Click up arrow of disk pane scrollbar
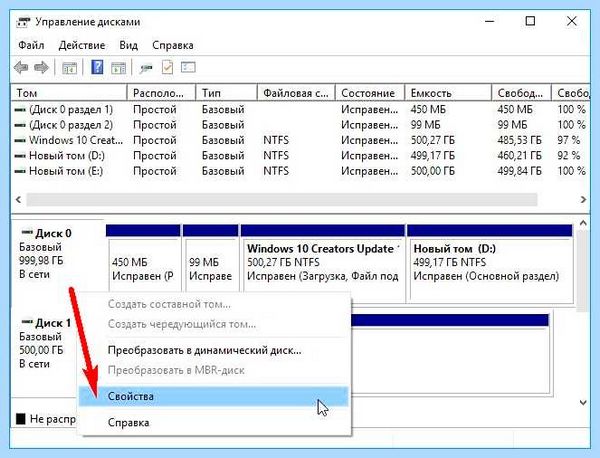Screen dimensions: 600x458 pyautogui.click(x=583, y=223)
